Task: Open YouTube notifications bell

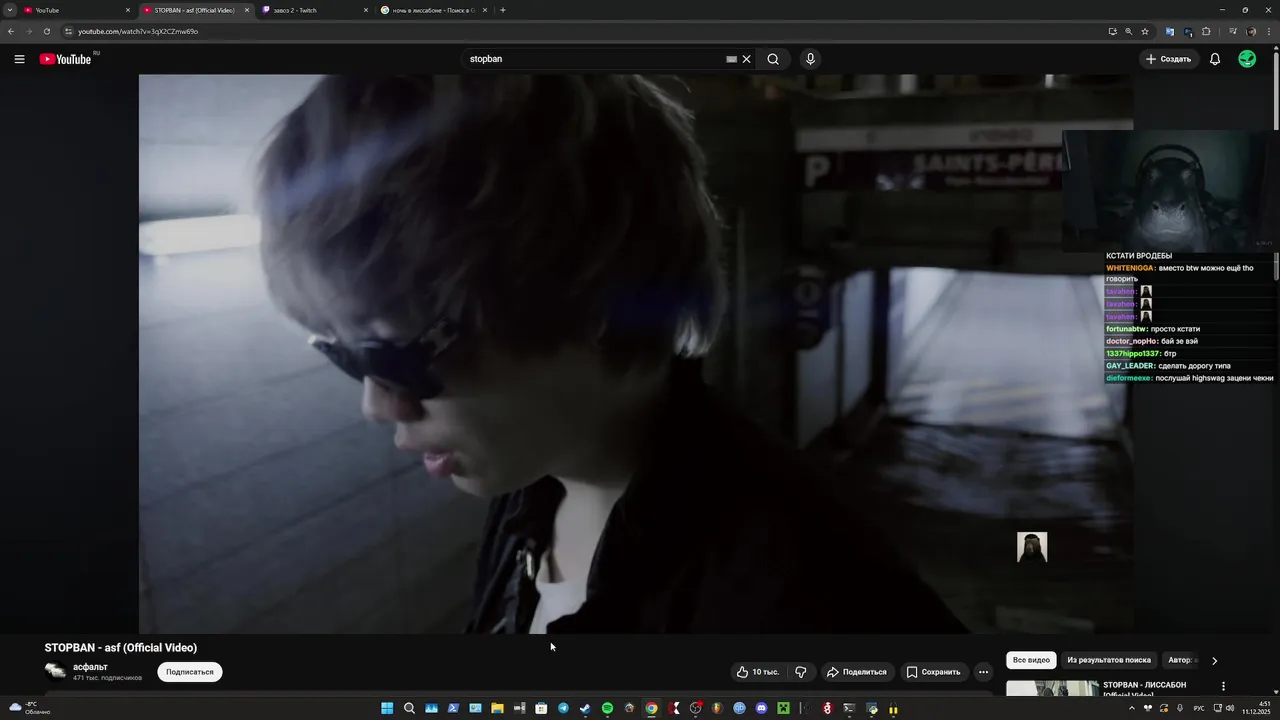Action: pos(1215,59)
